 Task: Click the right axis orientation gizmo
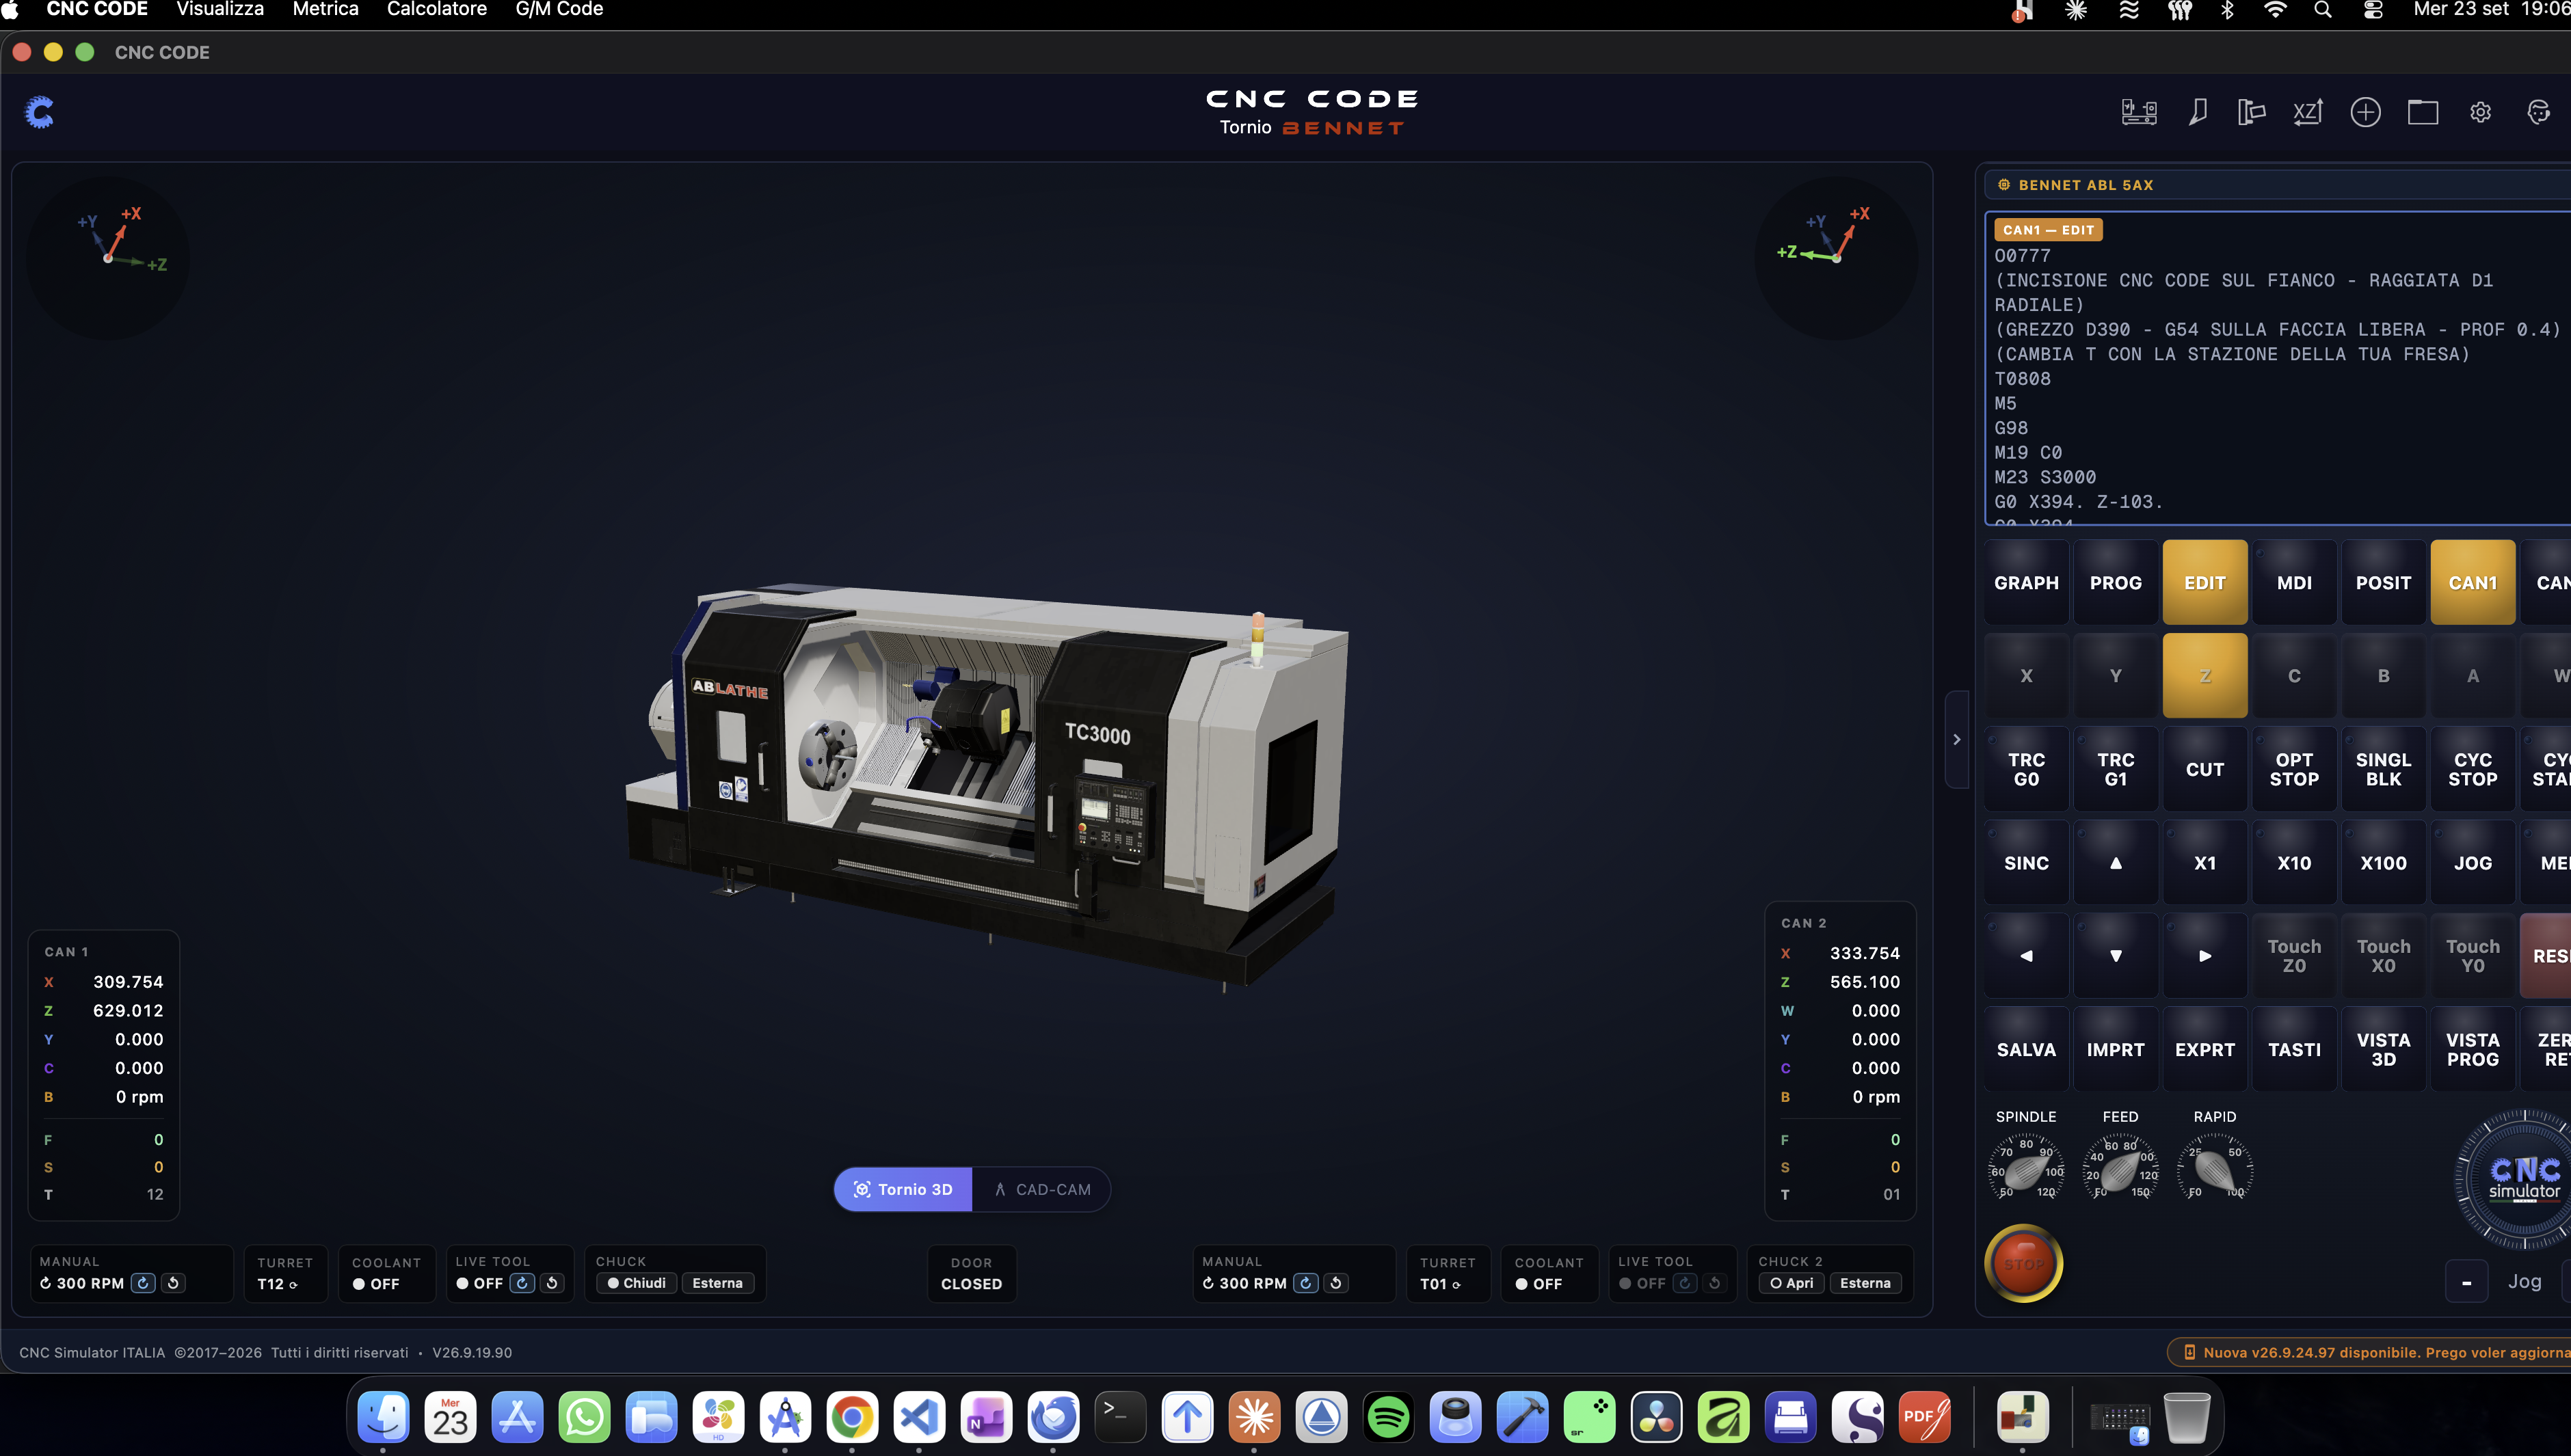tap(1835, 258)
